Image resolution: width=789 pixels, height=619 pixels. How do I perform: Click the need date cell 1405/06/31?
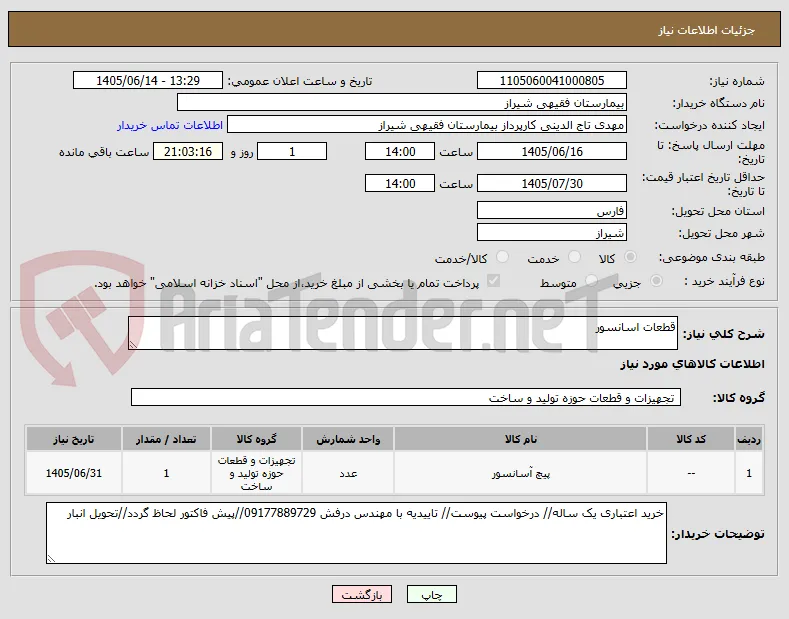73,474
